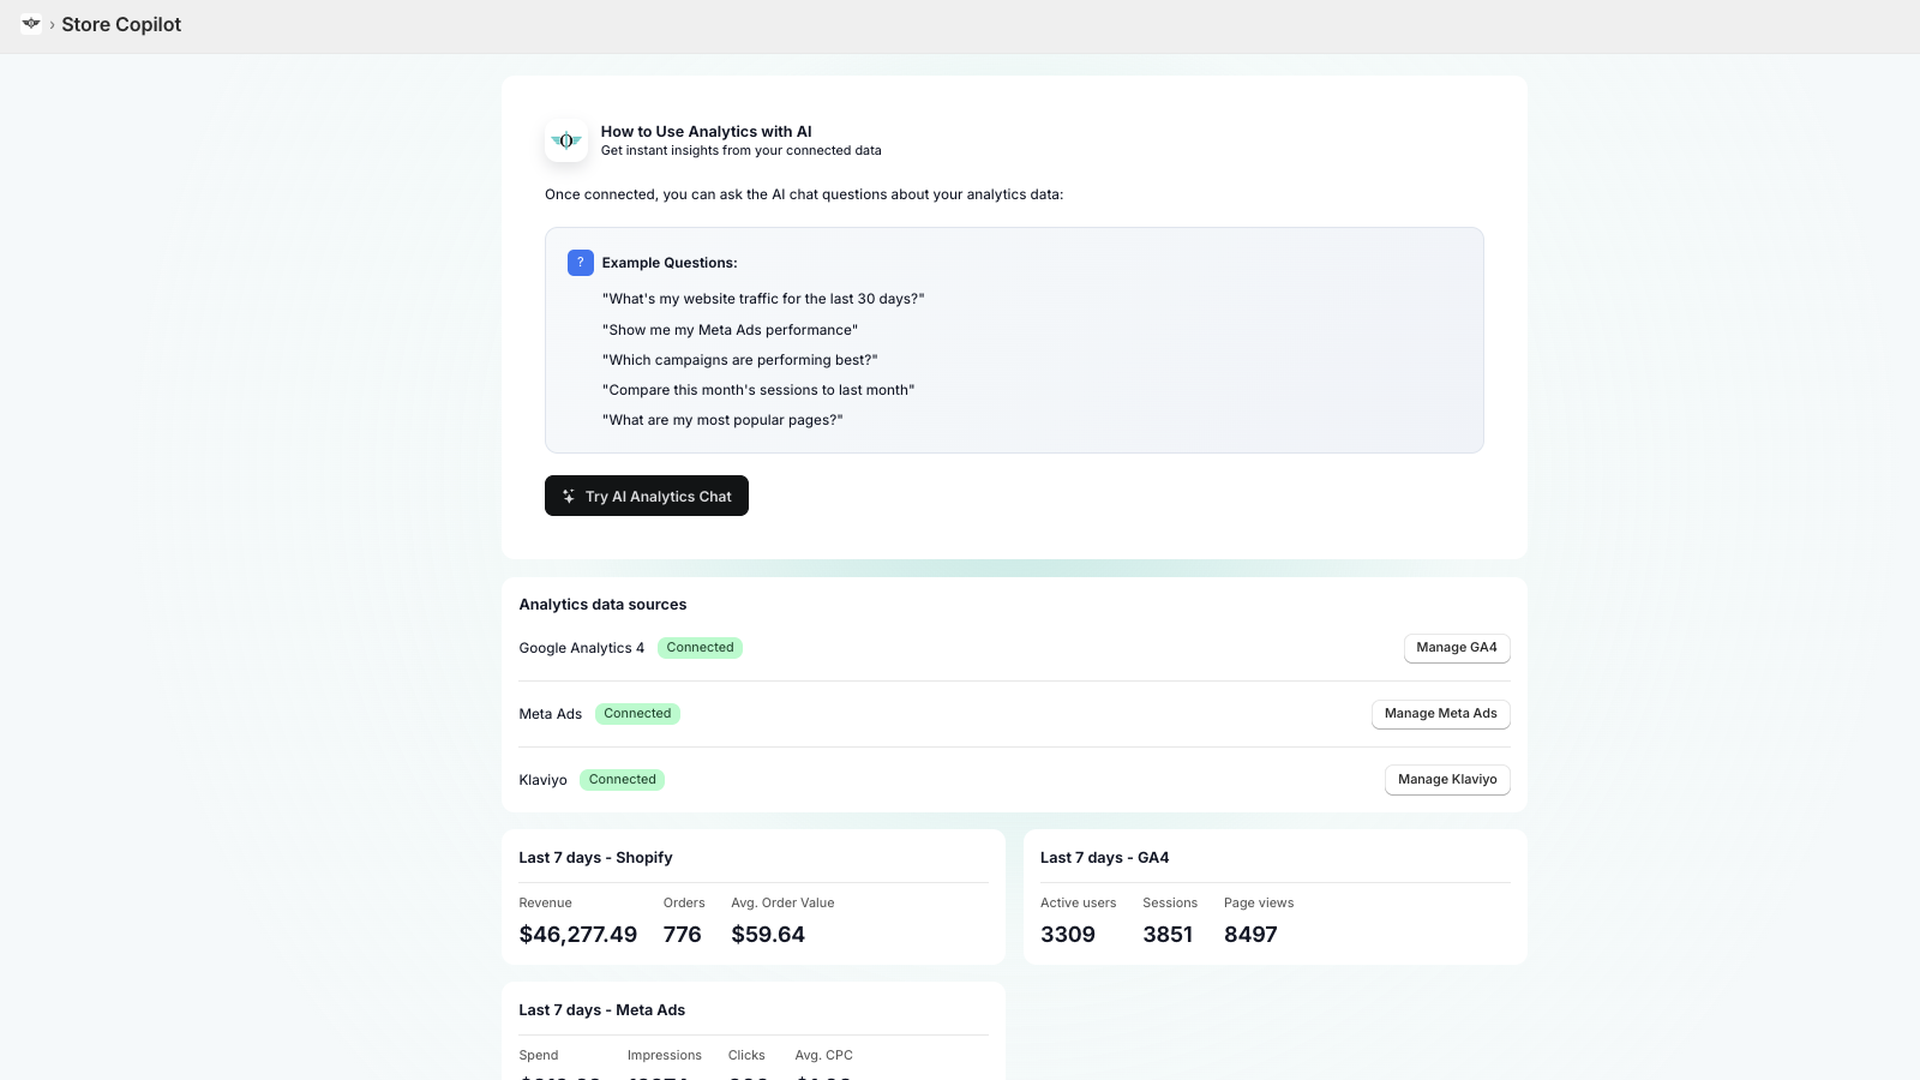Click the blue question mark icon
Viewport: 1920px width, 1080px height.
pos(580,262)
